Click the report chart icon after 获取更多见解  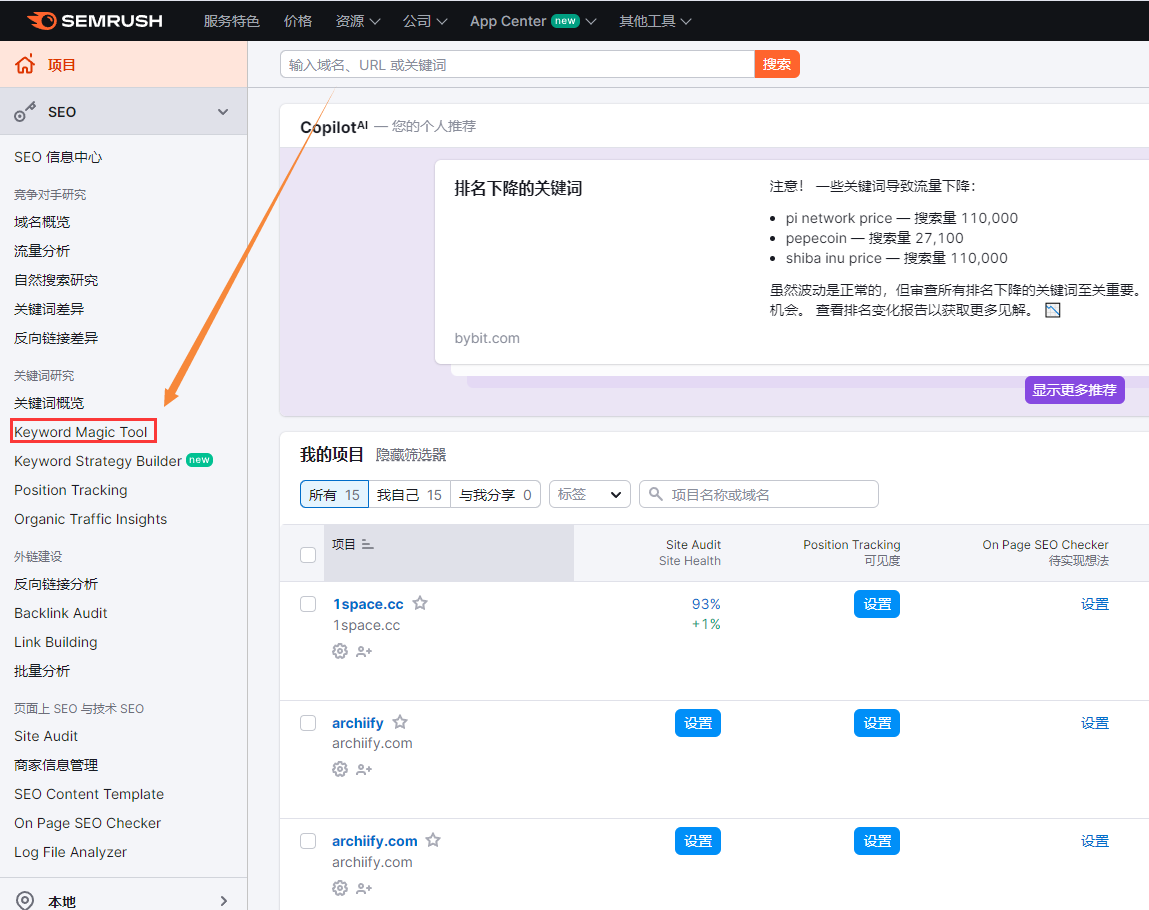coord(1053,310)
